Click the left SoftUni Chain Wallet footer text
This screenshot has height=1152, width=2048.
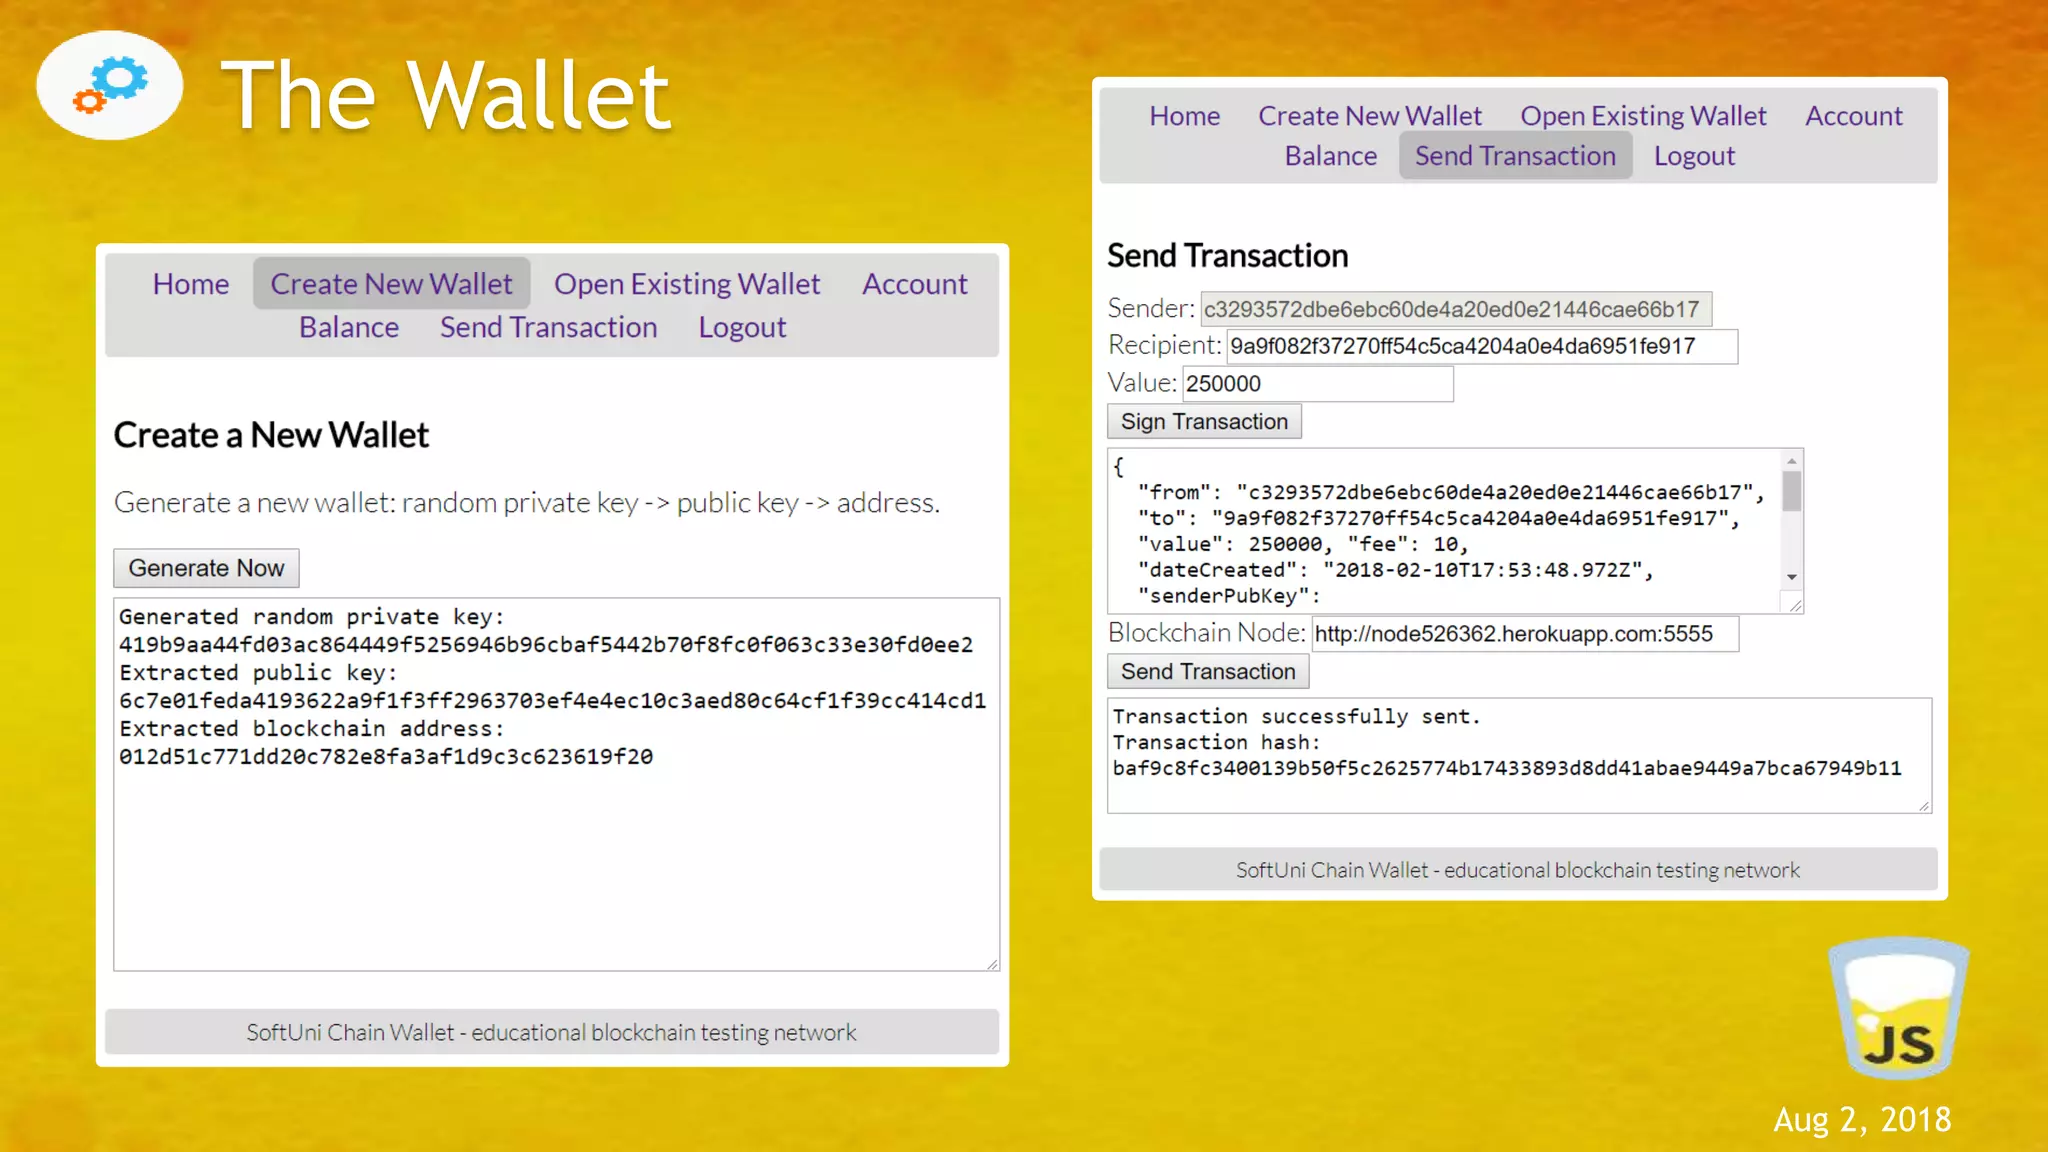tap(551, 1032)
